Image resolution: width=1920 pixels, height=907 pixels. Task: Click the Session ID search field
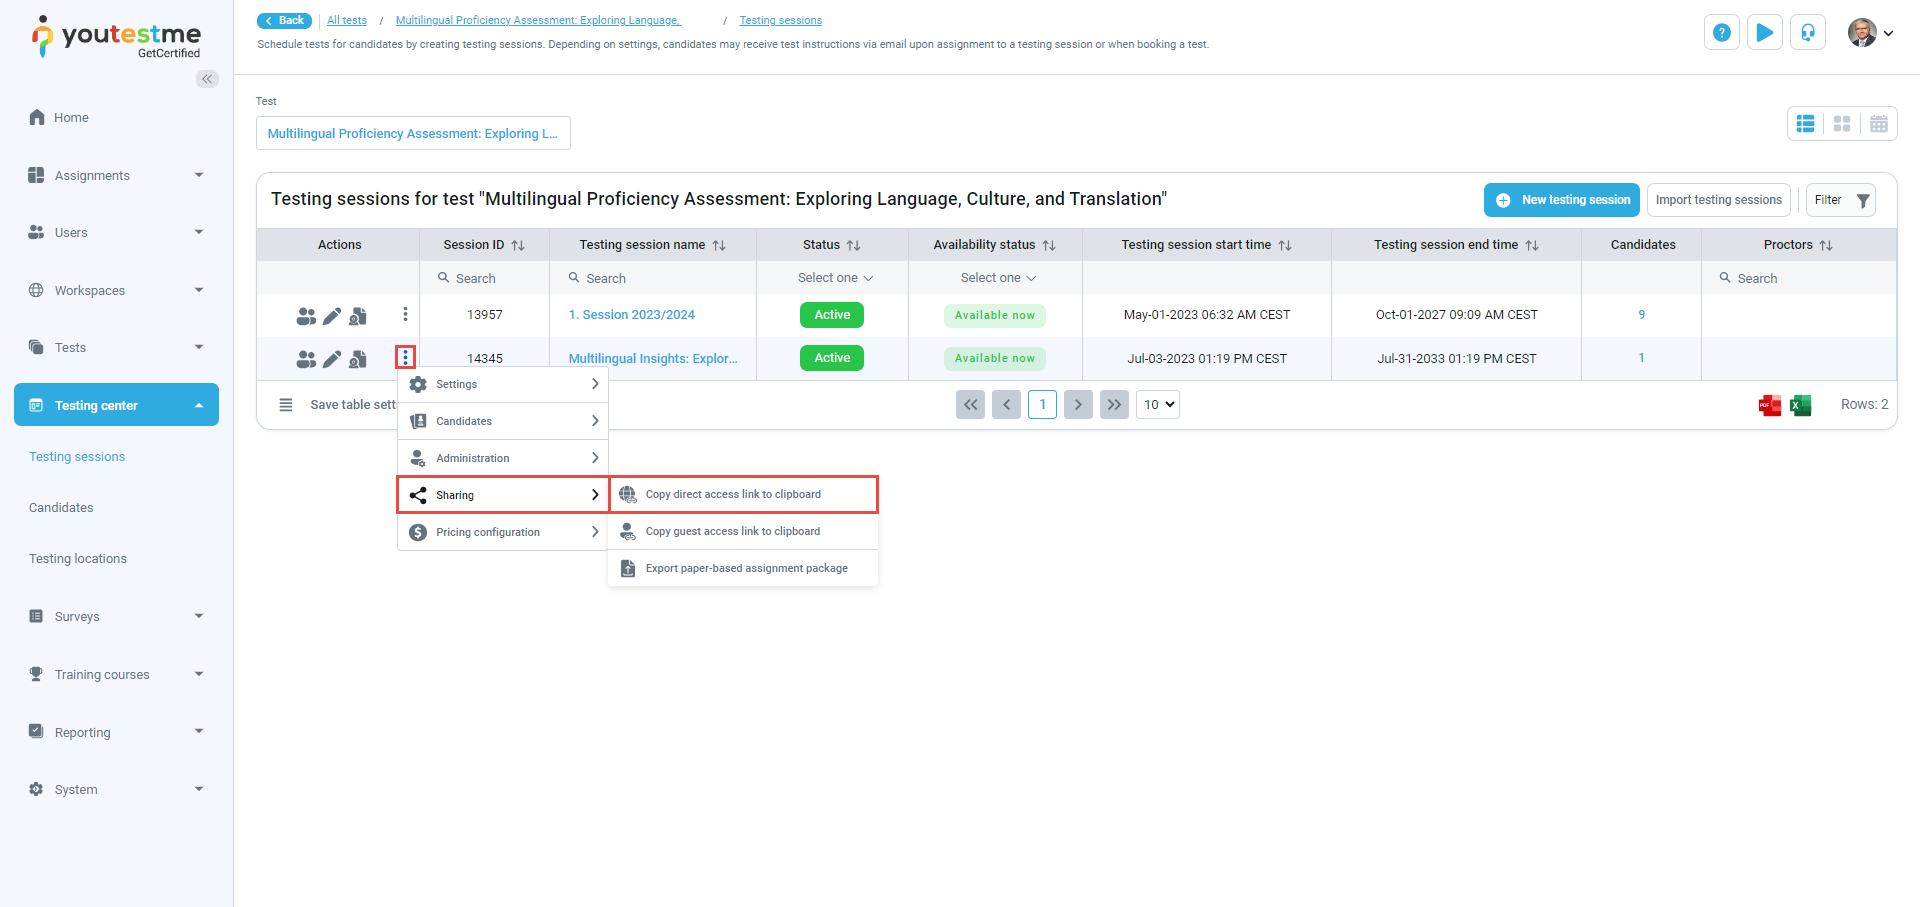point(485,279)
